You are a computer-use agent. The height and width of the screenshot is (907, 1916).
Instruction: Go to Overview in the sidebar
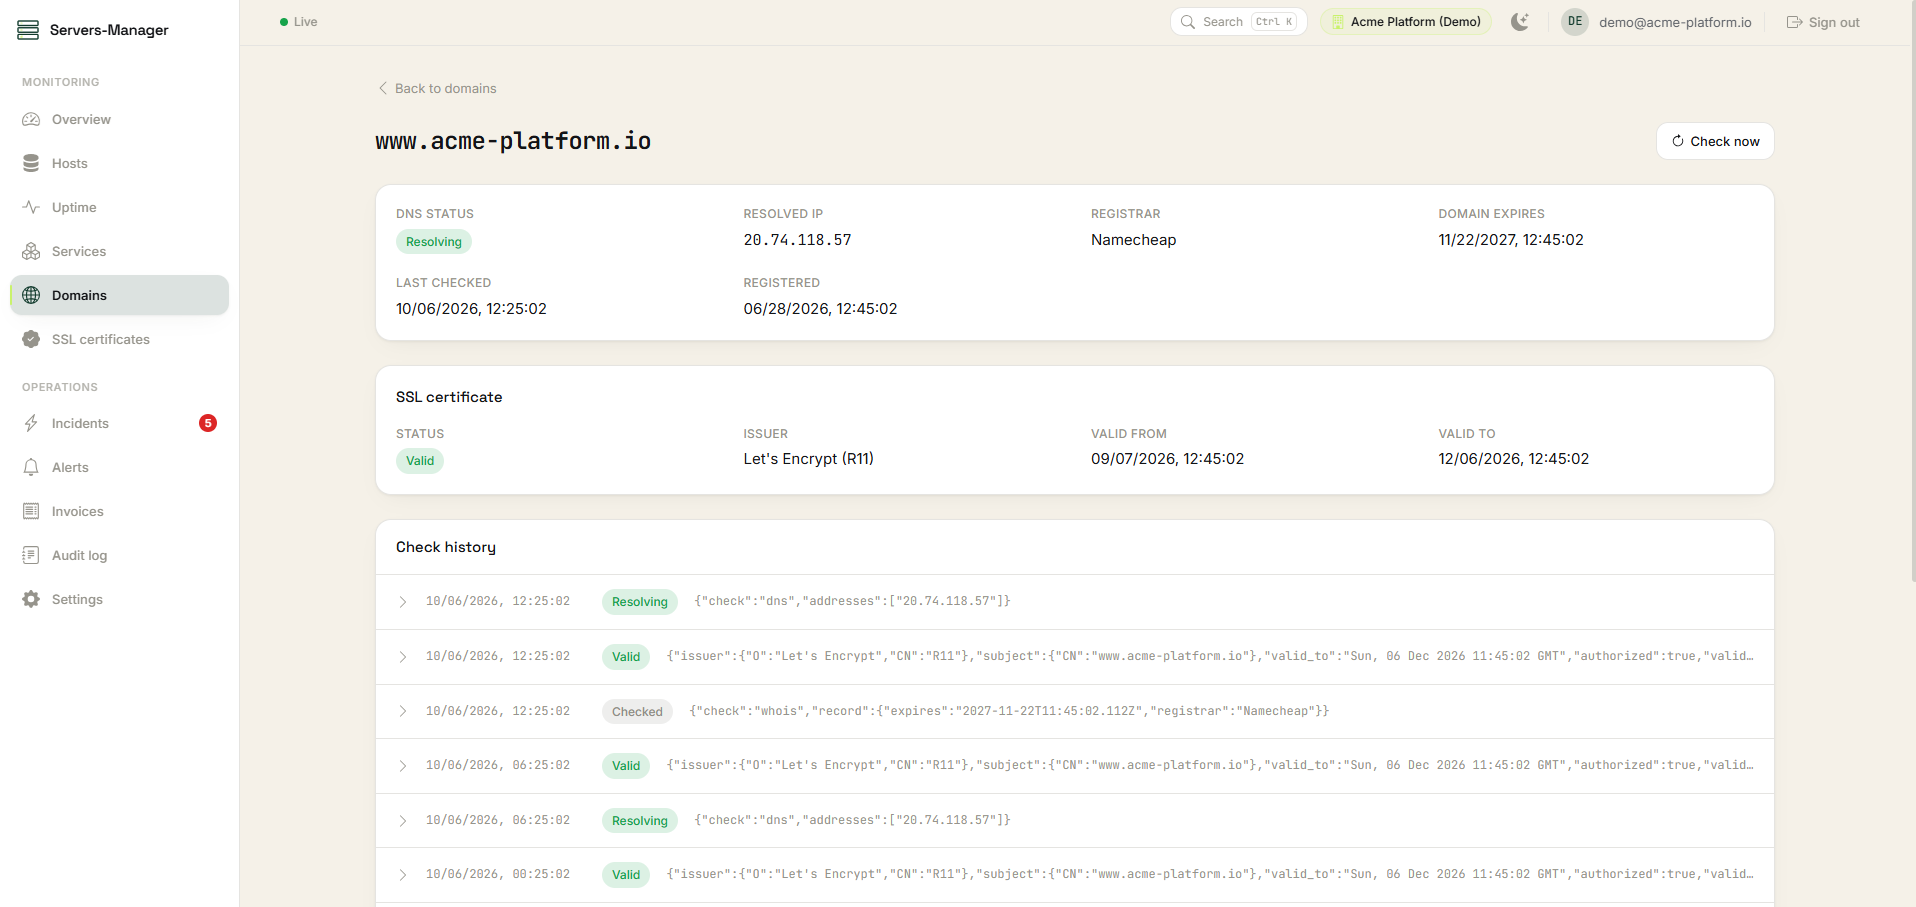[x=119, y=119]
